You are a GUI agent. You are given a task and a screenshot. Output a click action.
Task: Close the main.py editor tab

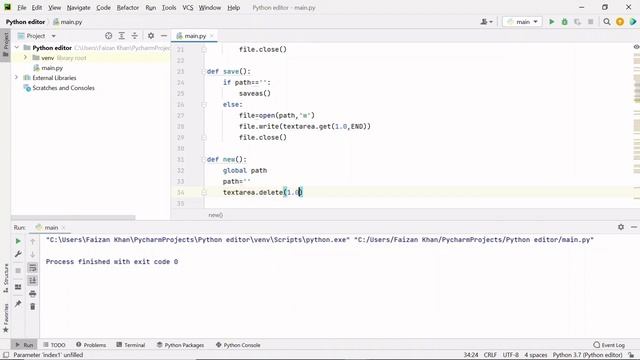212,36
